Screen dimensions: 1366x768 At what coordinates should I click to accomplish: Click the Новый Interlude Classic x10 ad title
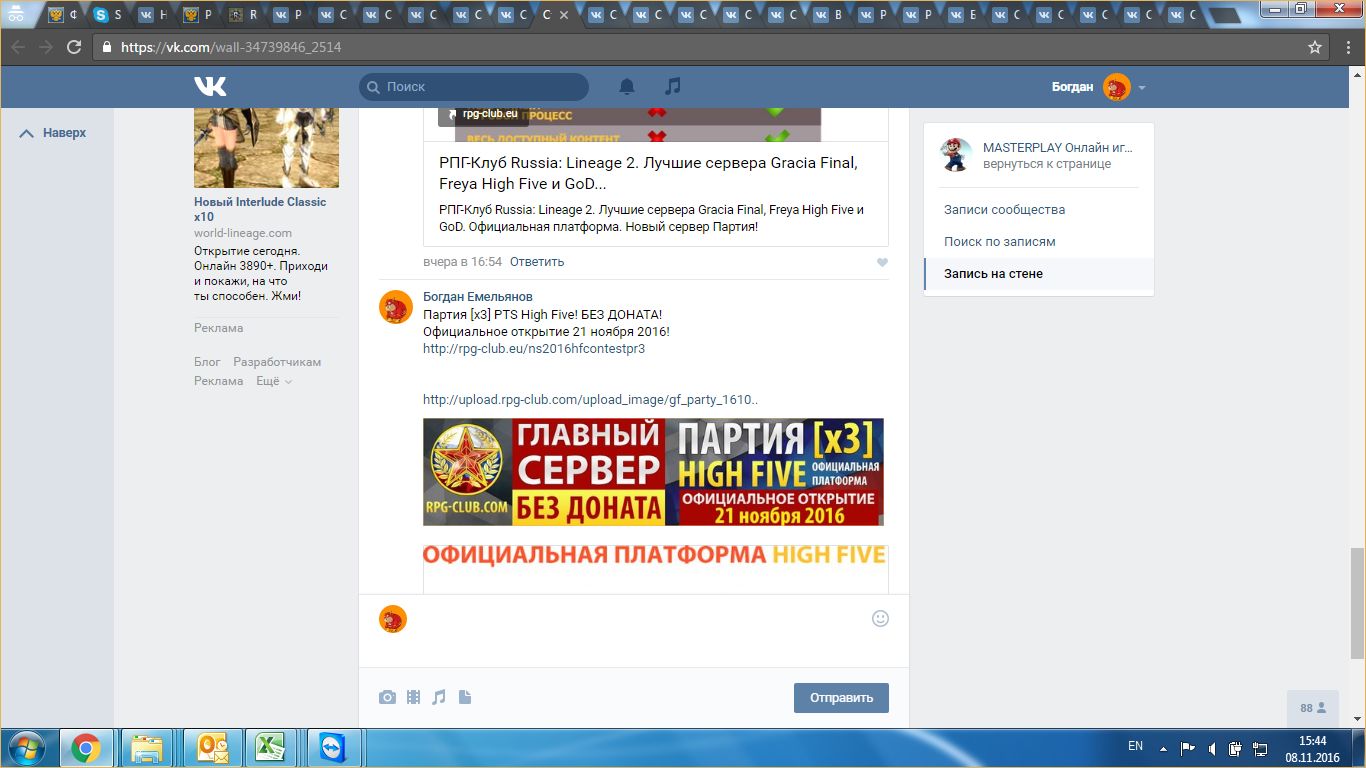(260, 209)
